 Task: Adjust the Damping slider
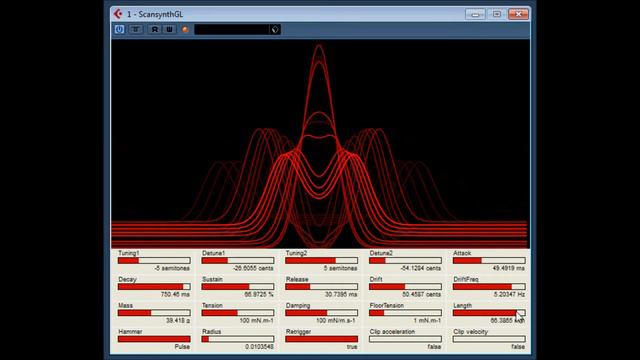point(322,313)
